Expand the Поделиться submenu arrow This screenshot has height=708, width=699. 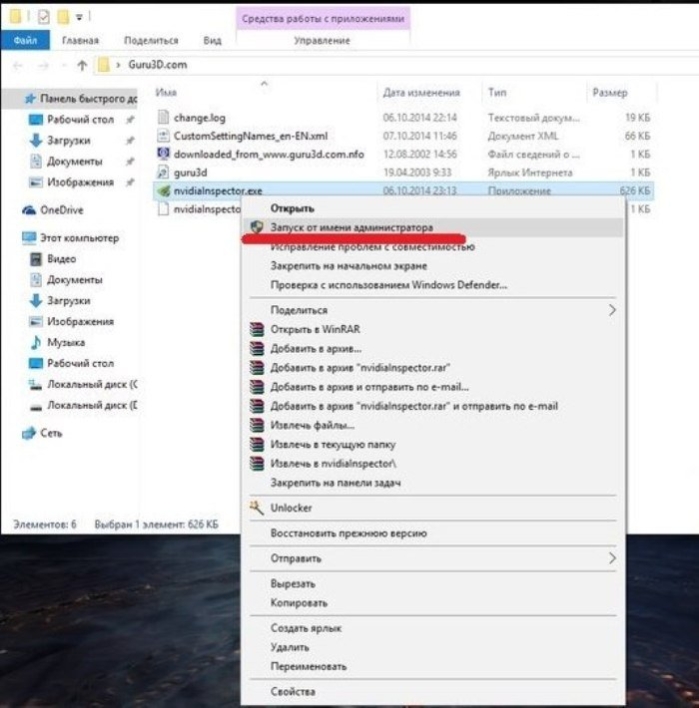pos(612,310)
